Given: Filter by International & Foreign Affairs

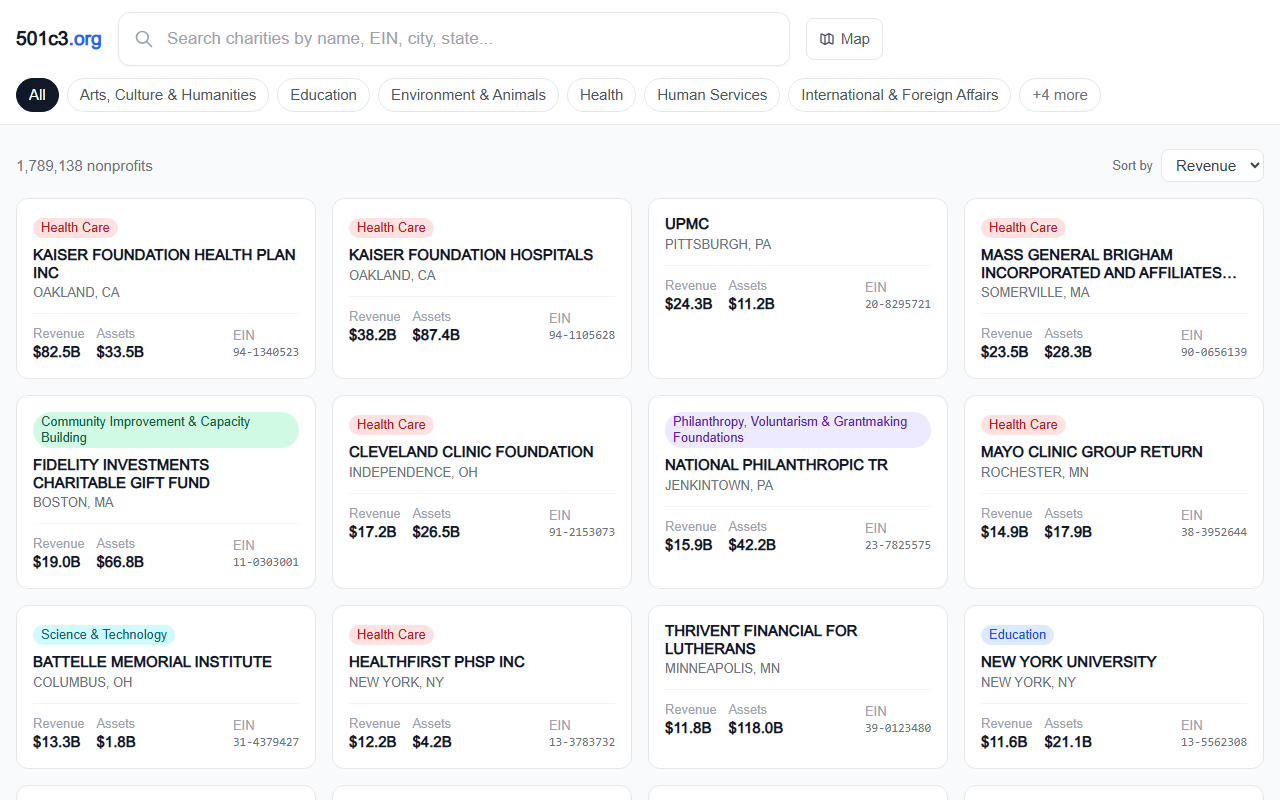Looking at the screenshot, I should point(899,95).
